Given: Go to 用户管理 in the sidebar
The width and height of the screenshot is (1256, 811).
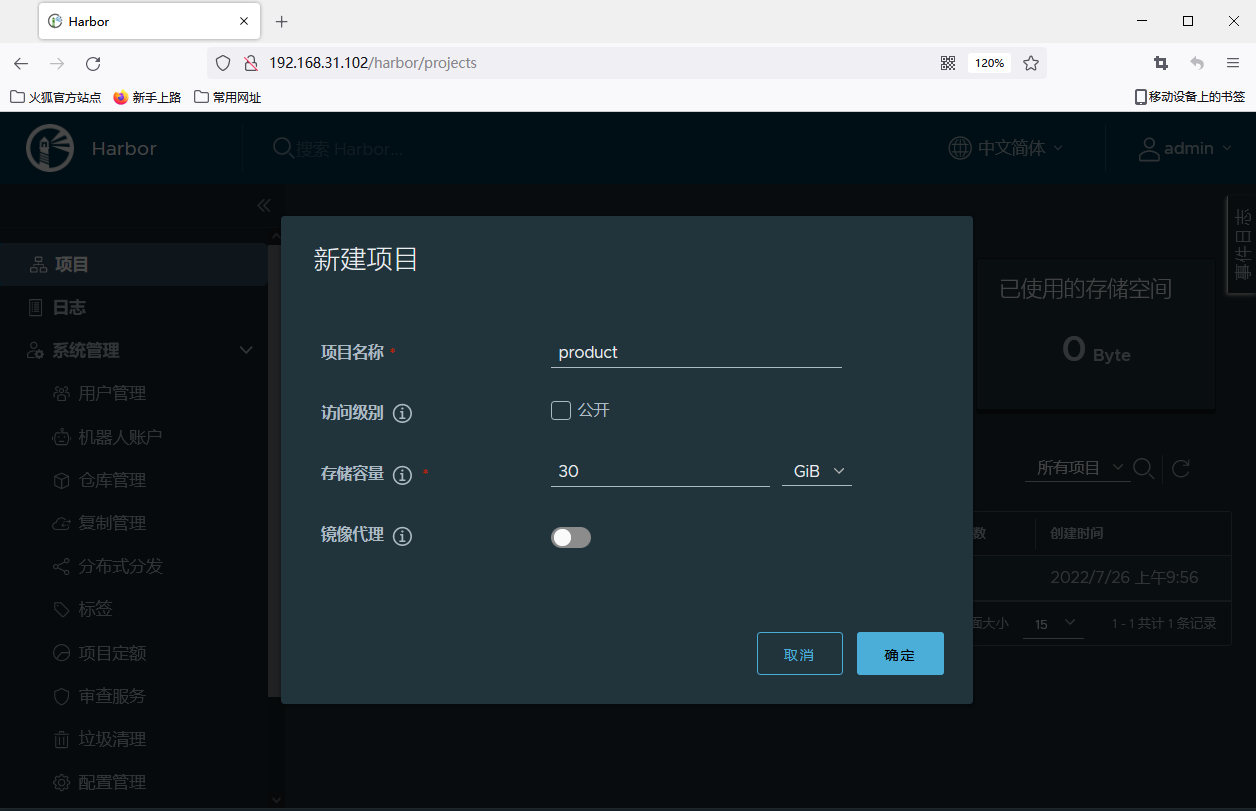Looking at the screenshot, I should pyautogui.click(x=111, y=393).
